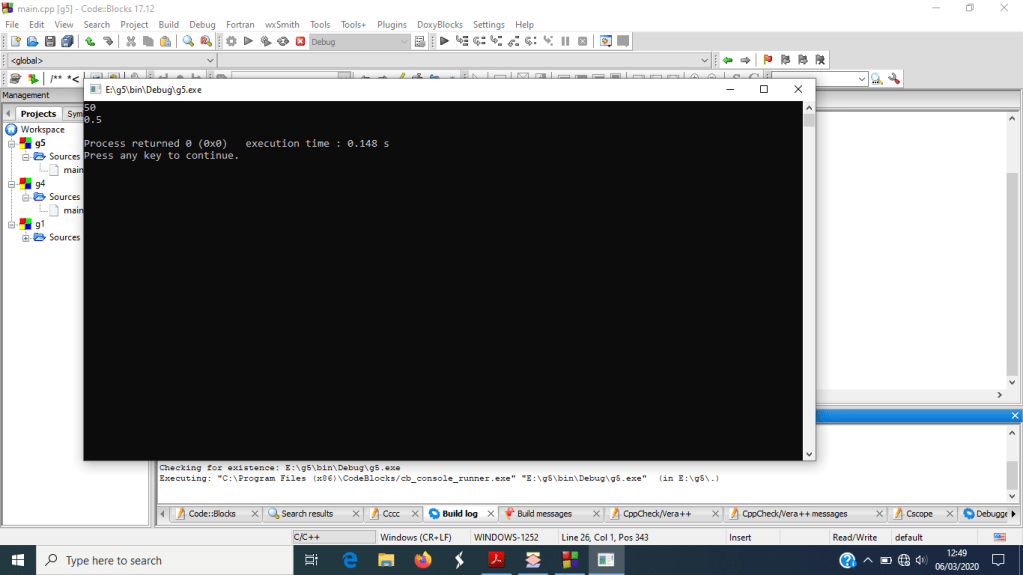1023x575 pixels.
Task: Start debugger with Debug/Continue icon
Action: pos(445,41)
